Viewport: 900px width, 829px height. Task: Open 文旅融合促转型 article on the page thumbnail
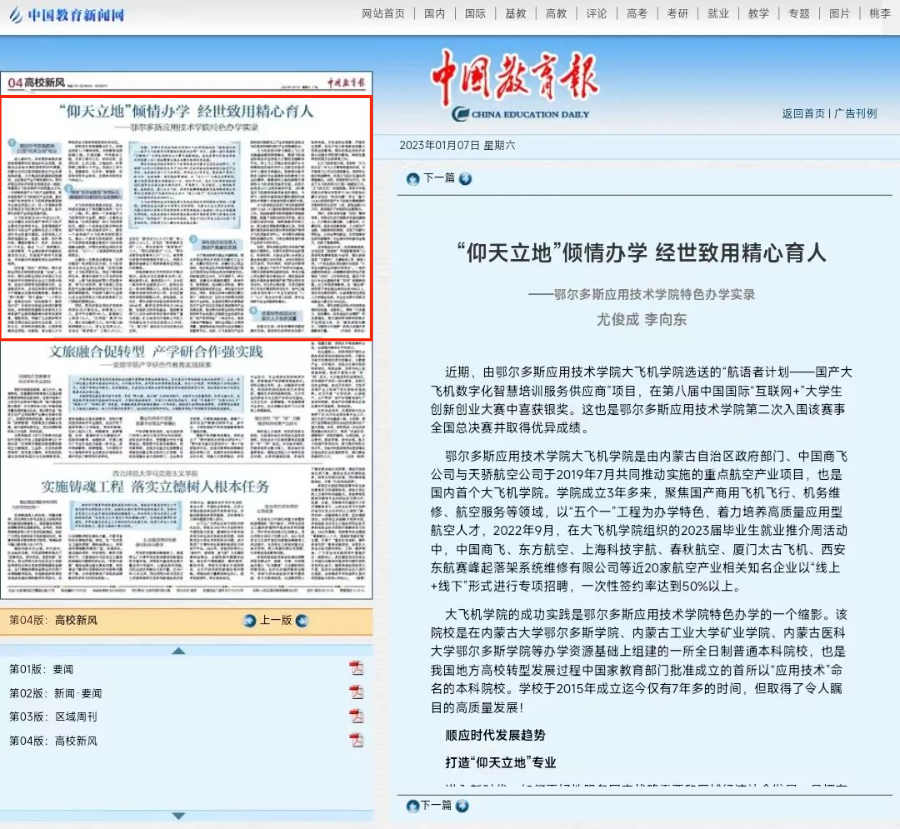(156, 352)
